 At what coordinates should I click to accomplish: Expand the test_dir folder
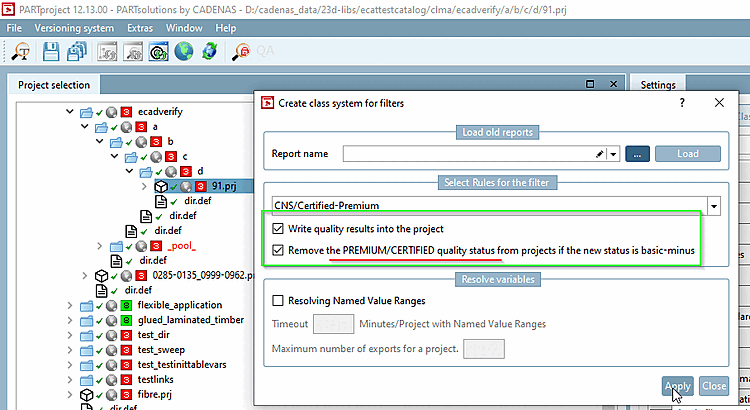tap(70, 335)
